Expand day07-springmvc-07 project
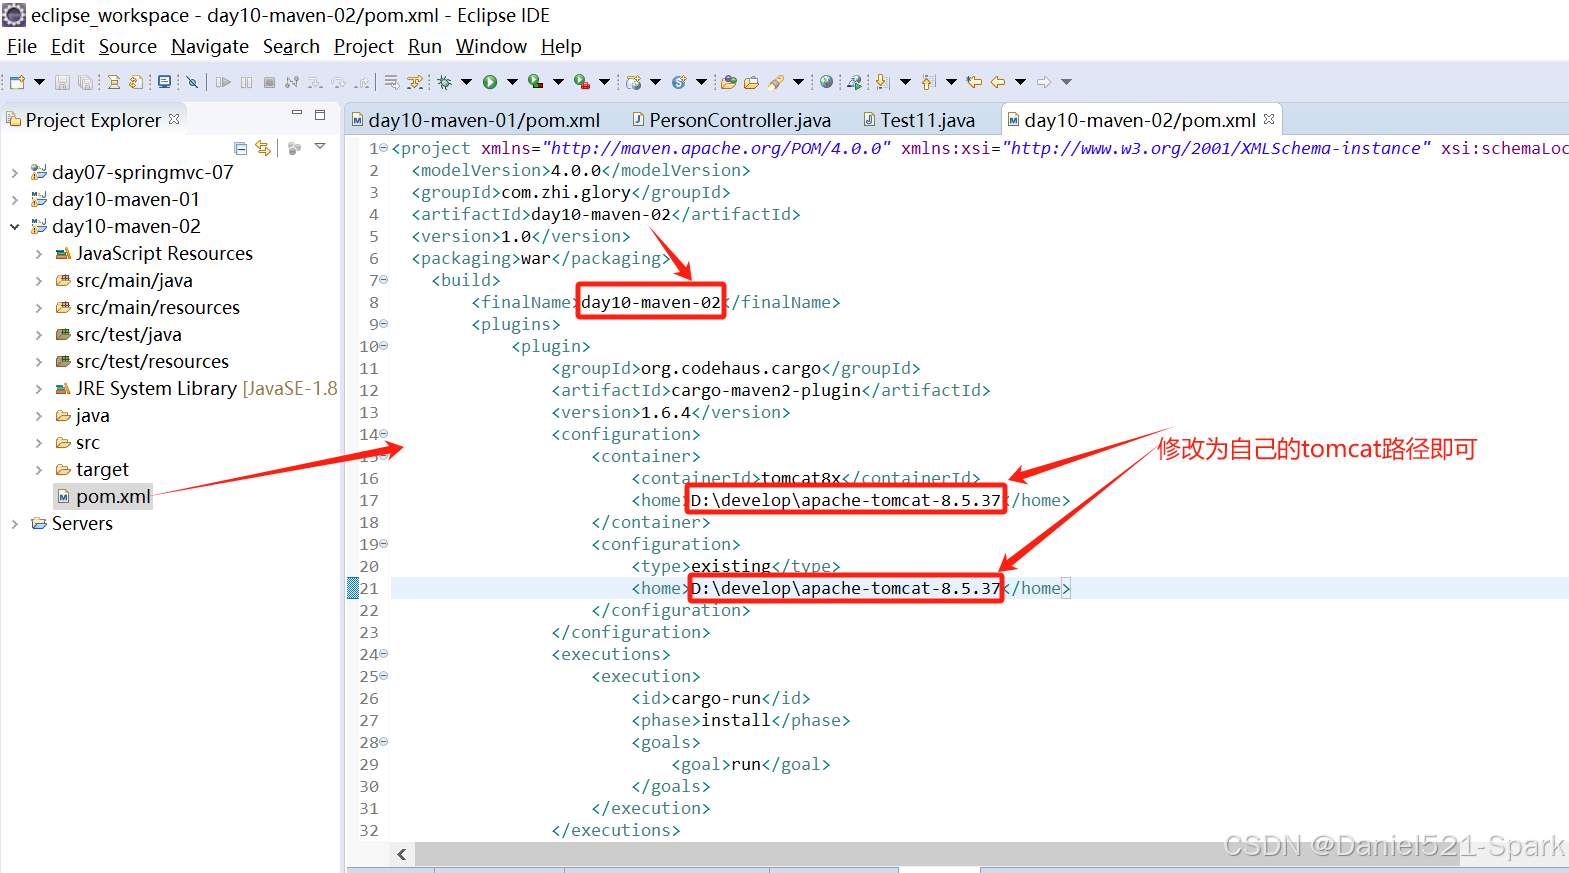Image resolution: width=1569 pixels, height=873 pixels. pyautogui.click(x=15, y=173)
